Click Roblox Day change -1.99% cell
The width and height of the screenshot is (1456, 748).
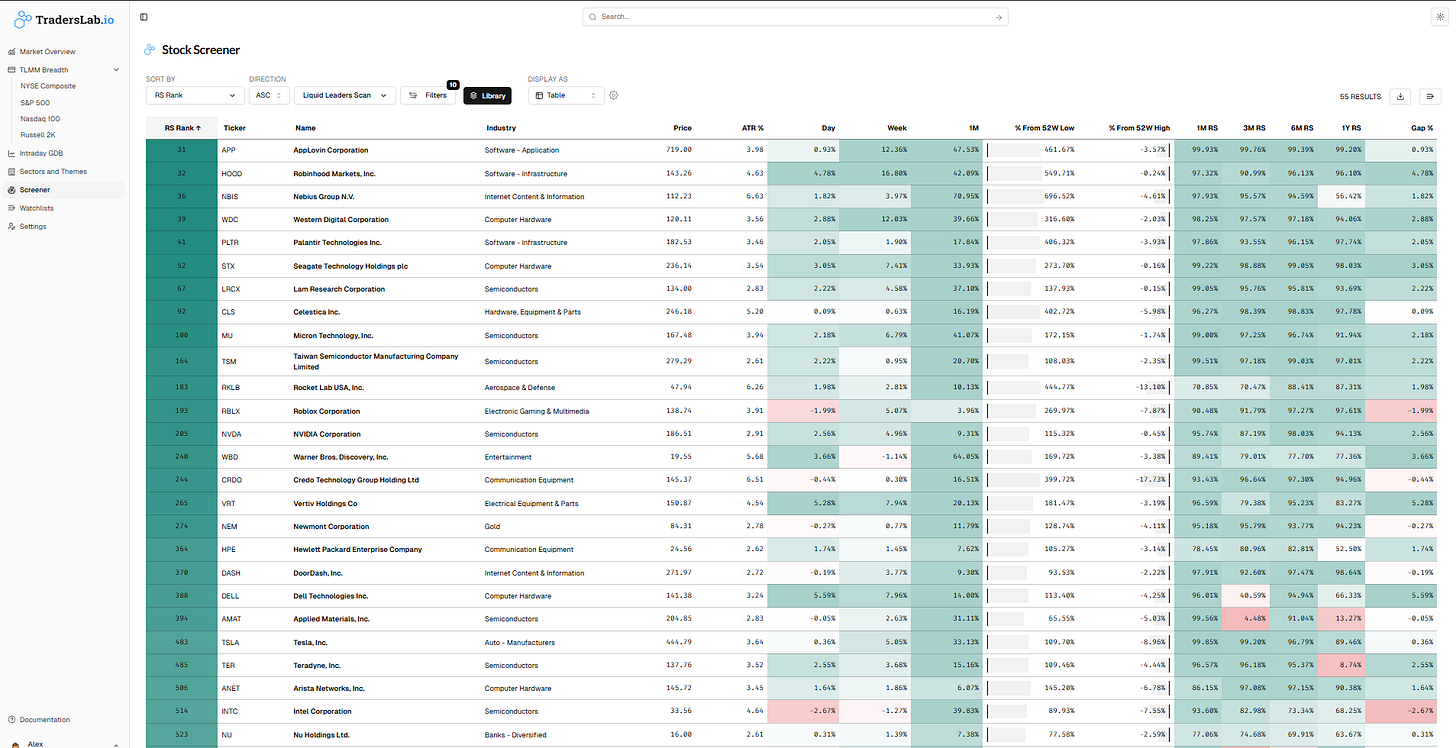(x=803, y=411)
